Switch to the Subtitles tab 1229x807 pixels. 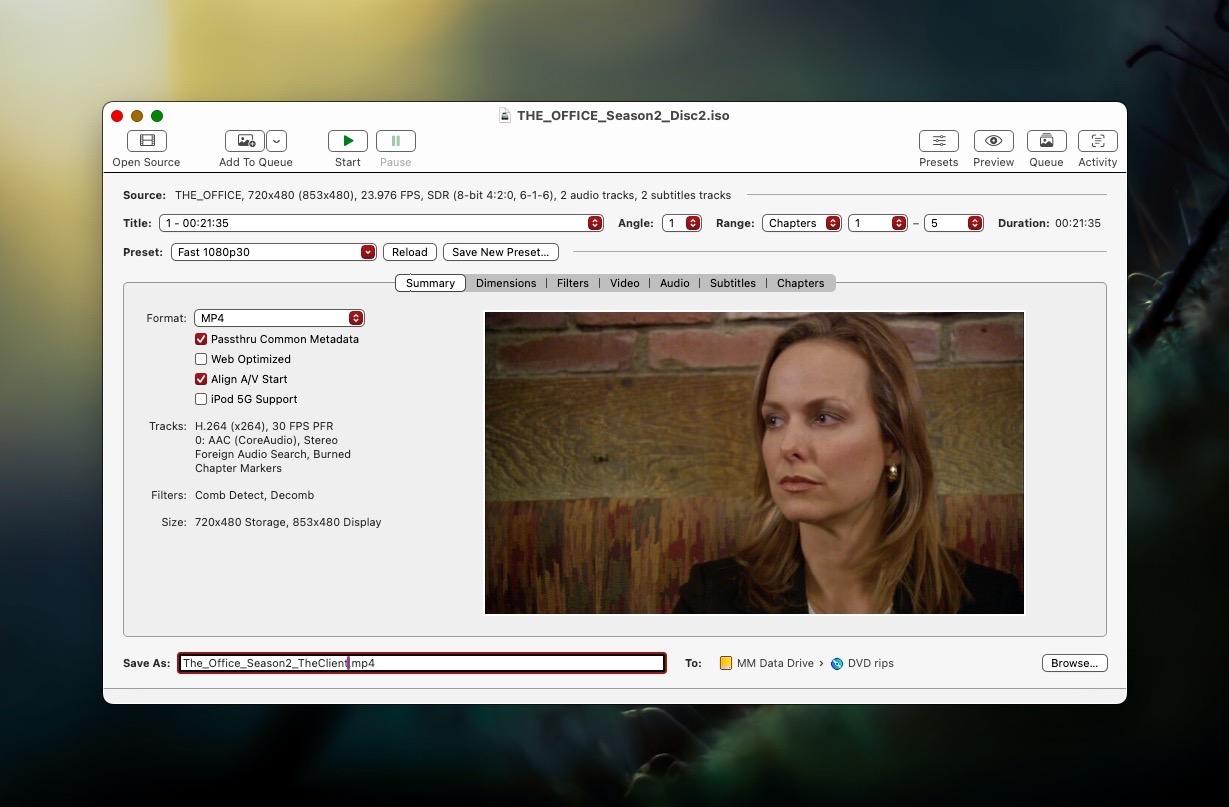[x=733, y=283]
